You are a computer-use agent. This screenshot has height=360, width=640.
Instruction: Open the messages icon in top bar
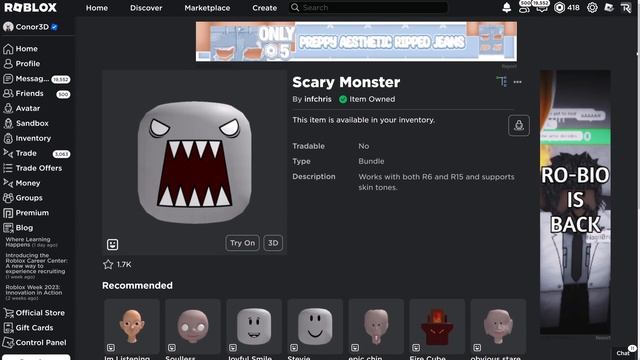pyautogui.click(x=542, y=7)
